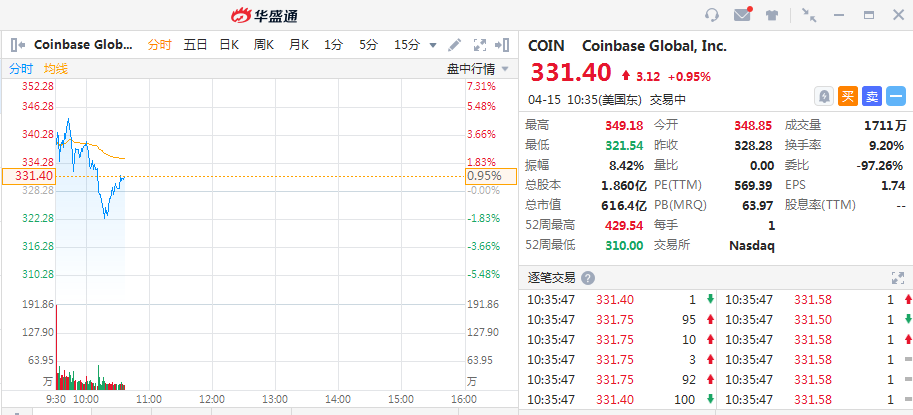Image resolution: width=913 pixels, height=415 pixels.
Task: Remove COIN from watchlist via minus button
Action: click(896, 96)
